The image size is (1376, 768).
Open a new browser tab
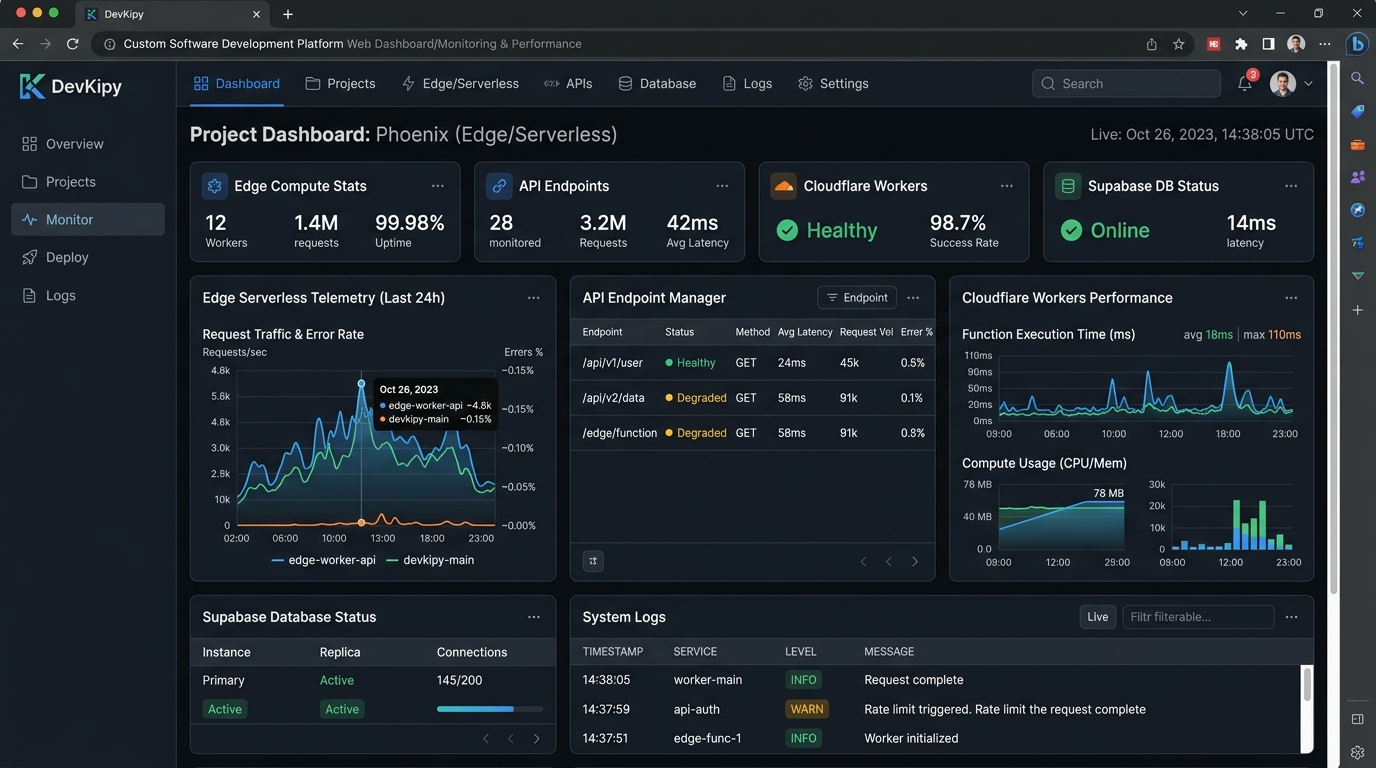(x=288, y=14)
